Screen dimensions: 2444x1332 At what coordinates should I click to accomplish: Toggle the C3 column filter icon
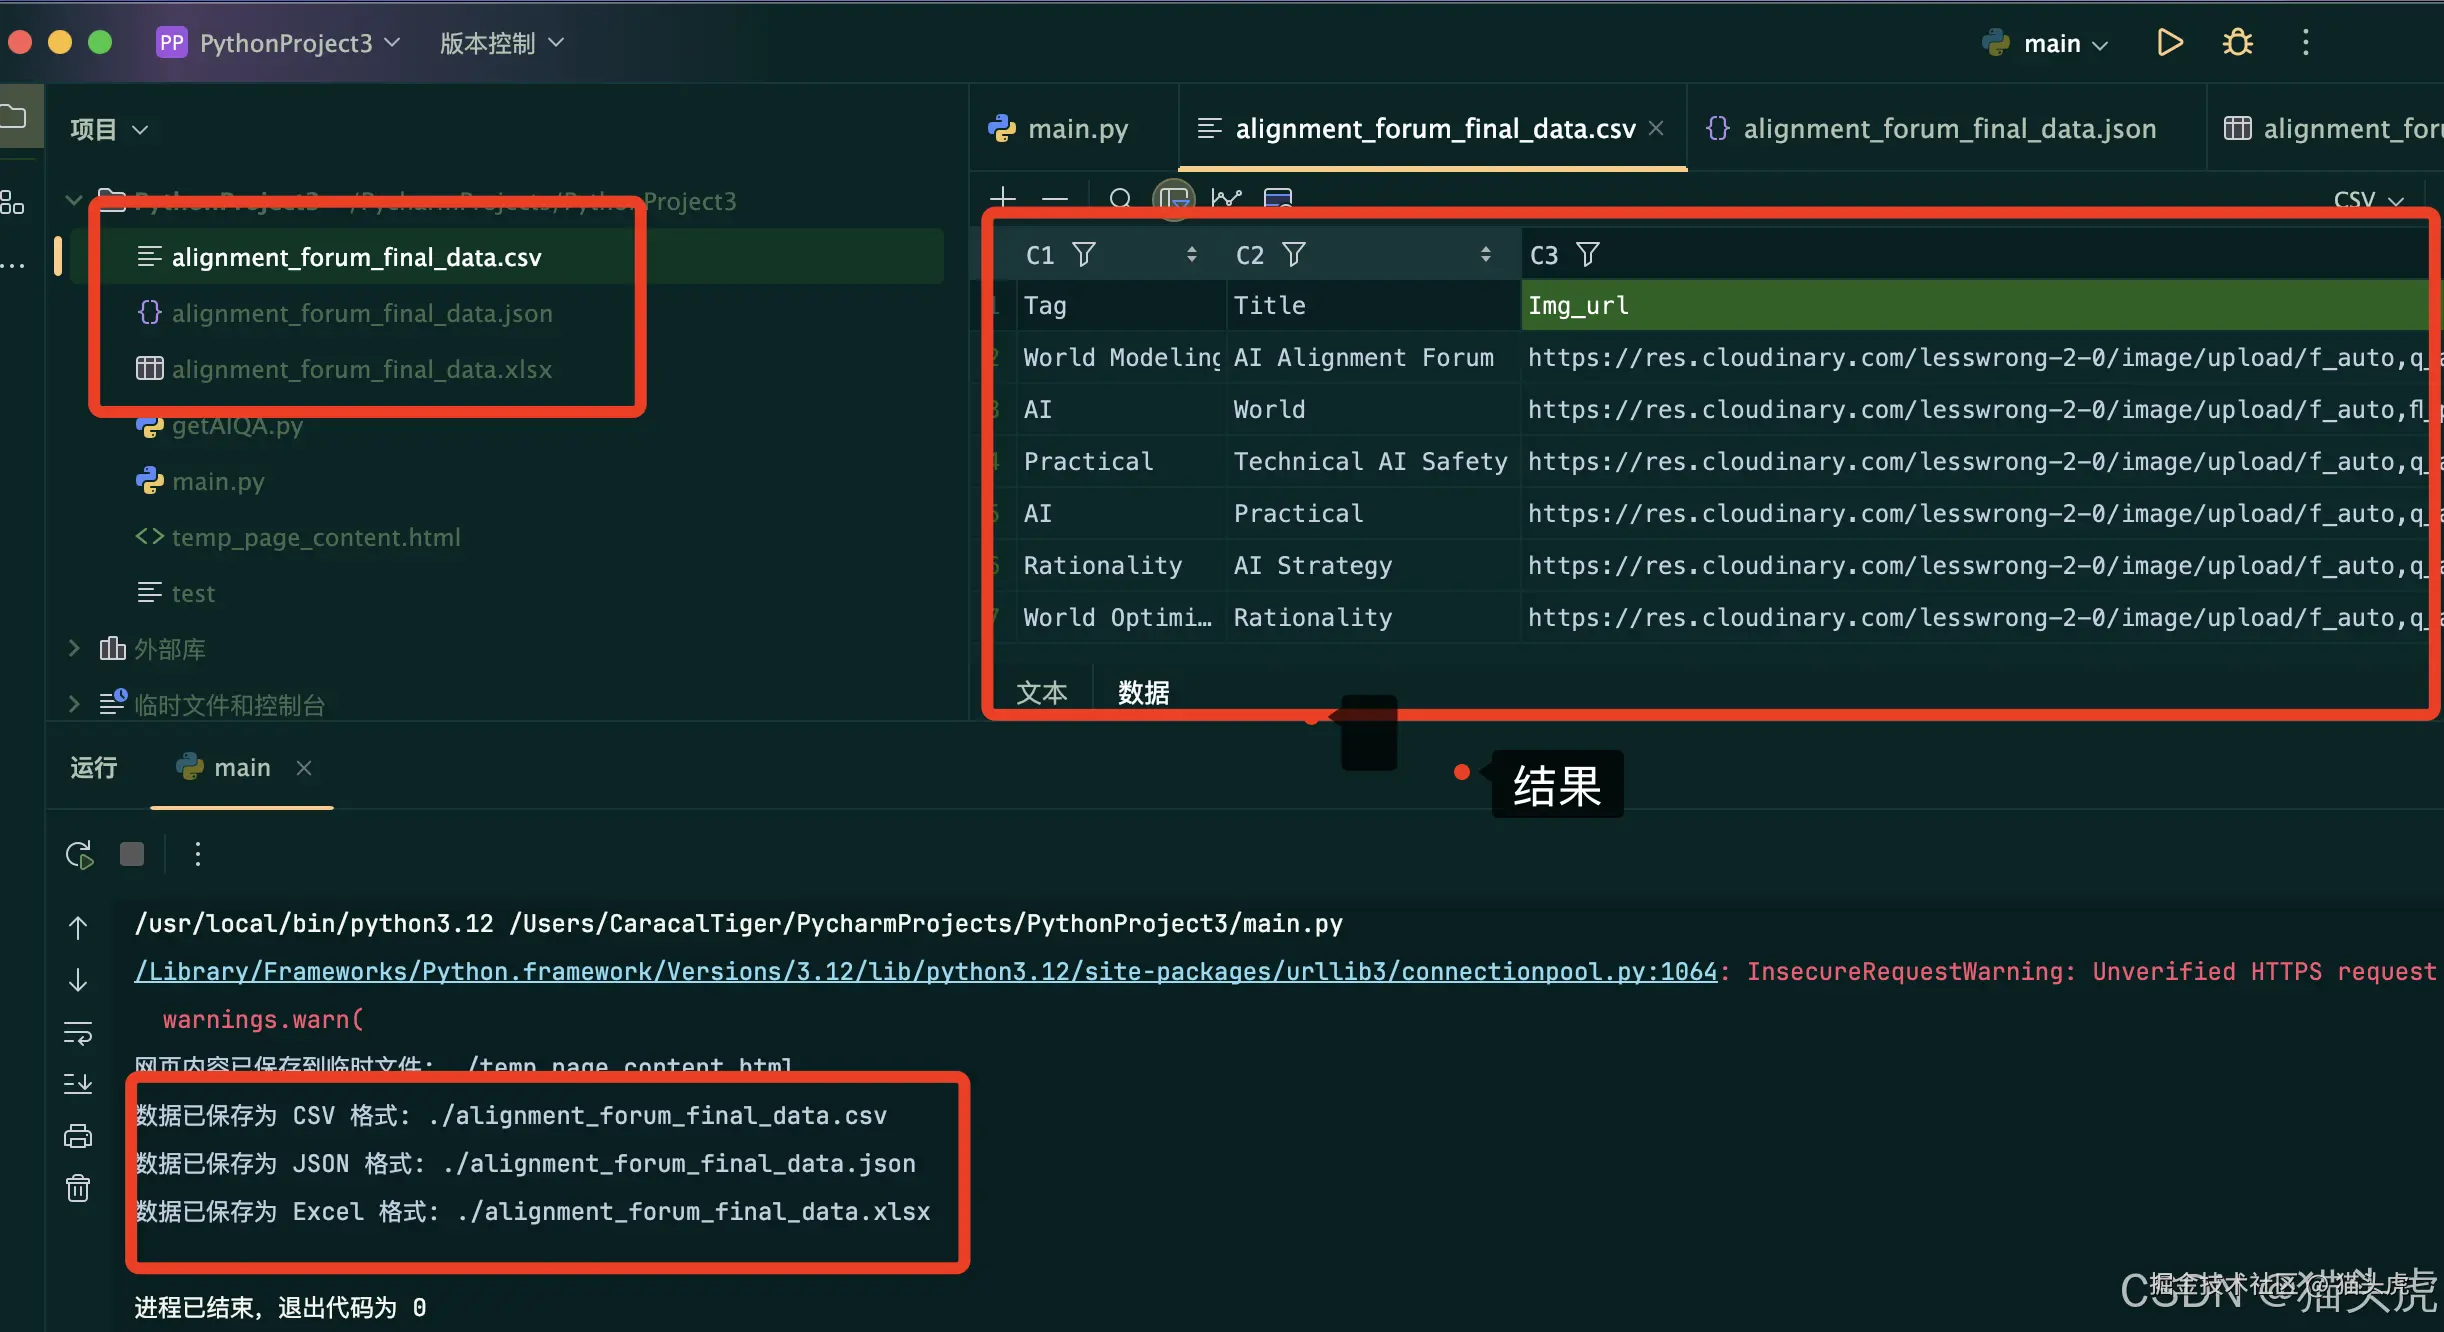coord(1588,255)
